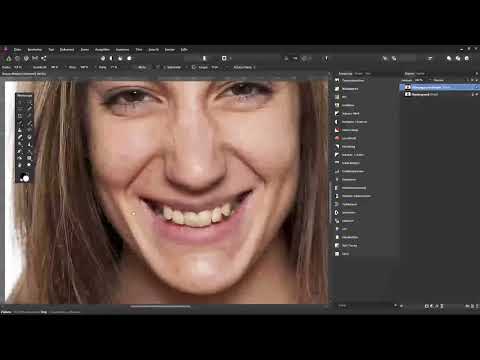Click the LUT adjustment icon

(x=337, y=229)
